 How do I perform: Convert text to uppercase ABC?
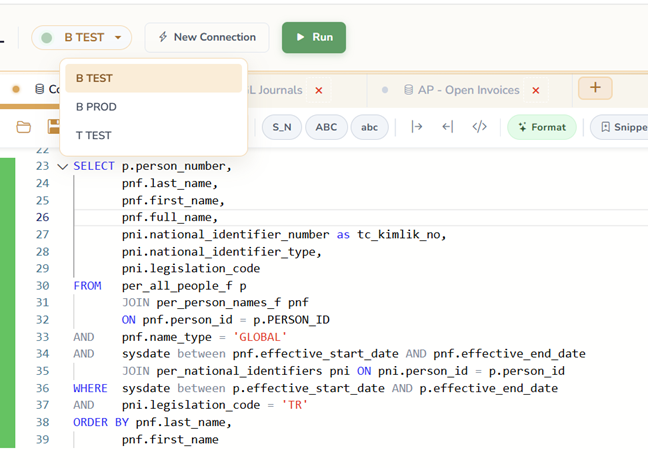tap(326, 127)
